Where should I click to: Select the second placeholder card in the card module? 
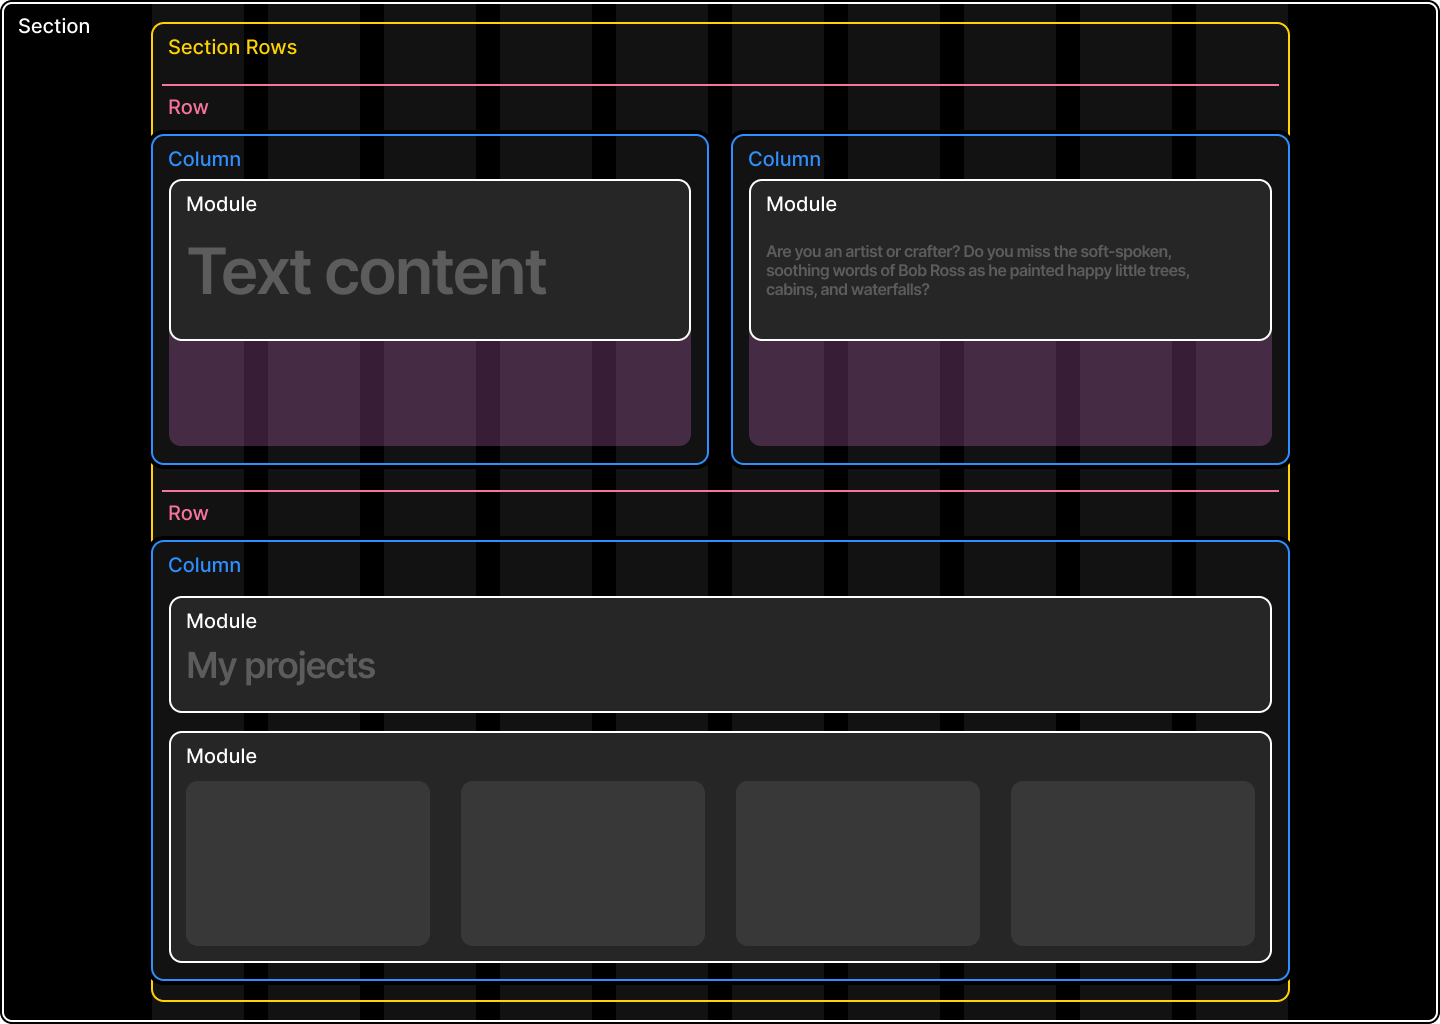tap(583, 863)
